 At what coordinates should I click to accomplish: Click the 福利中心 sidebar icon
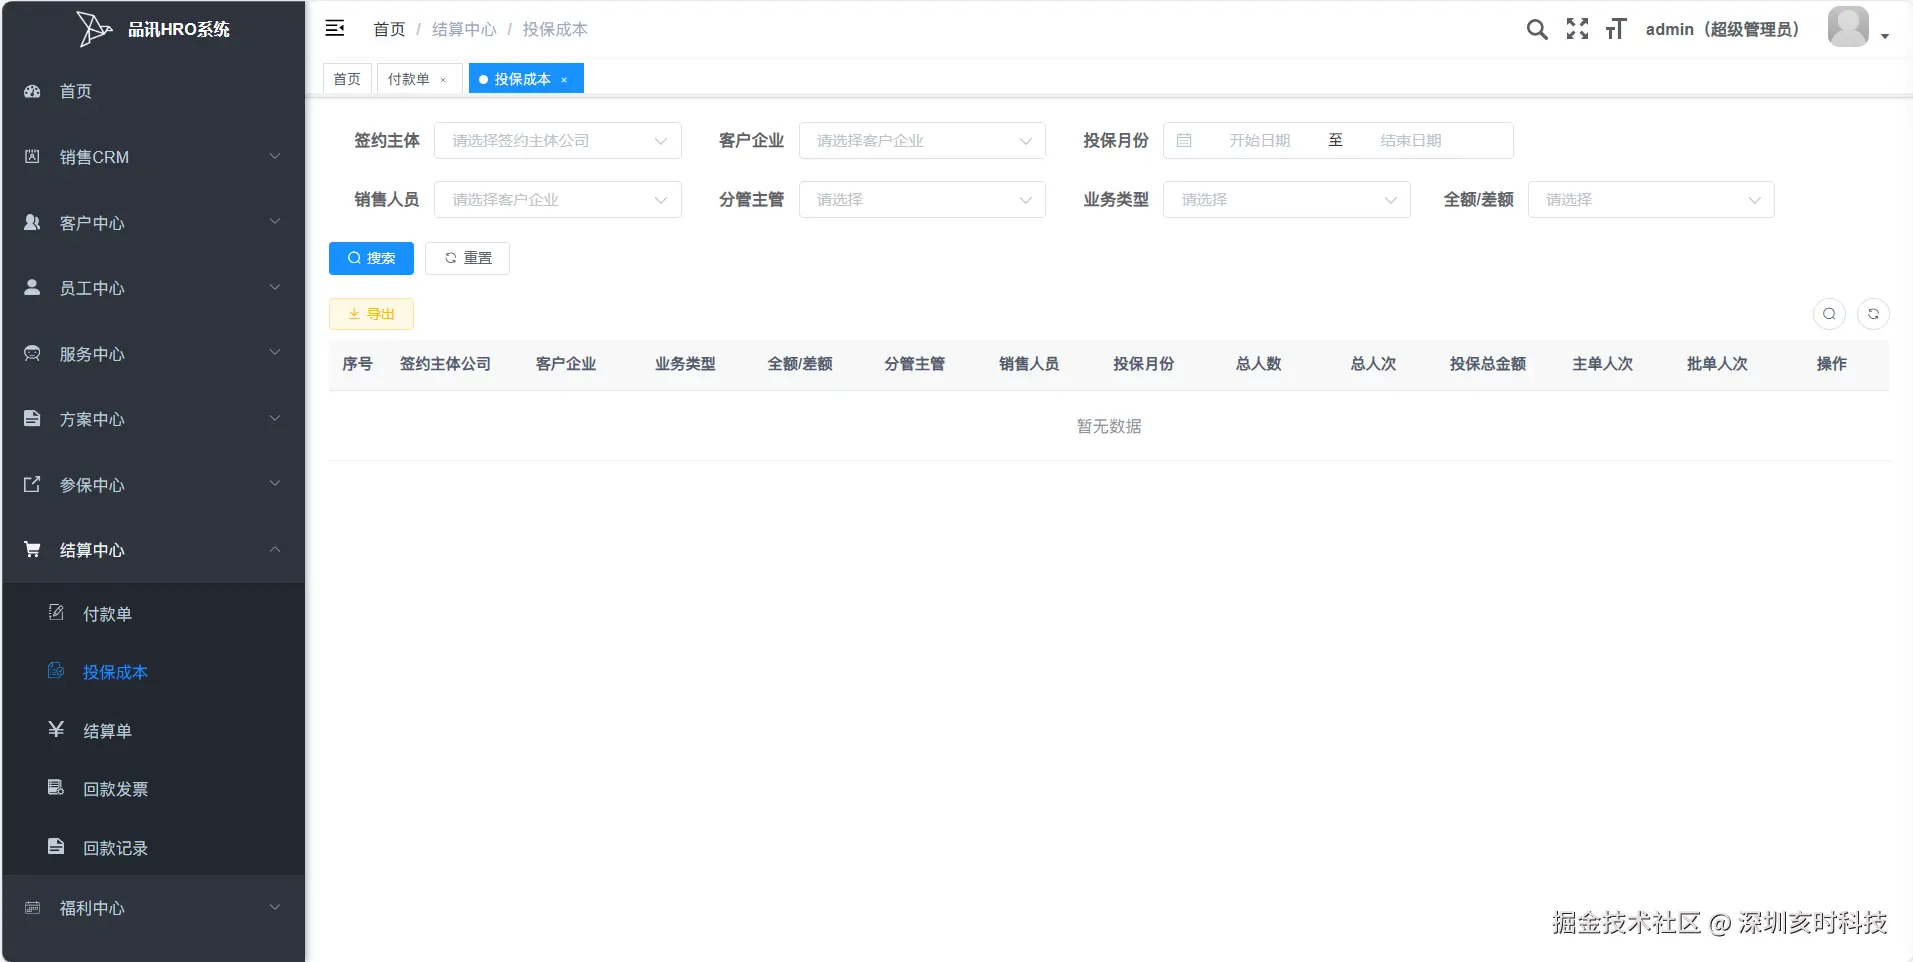pyautogui.click(x=32, y=908)
